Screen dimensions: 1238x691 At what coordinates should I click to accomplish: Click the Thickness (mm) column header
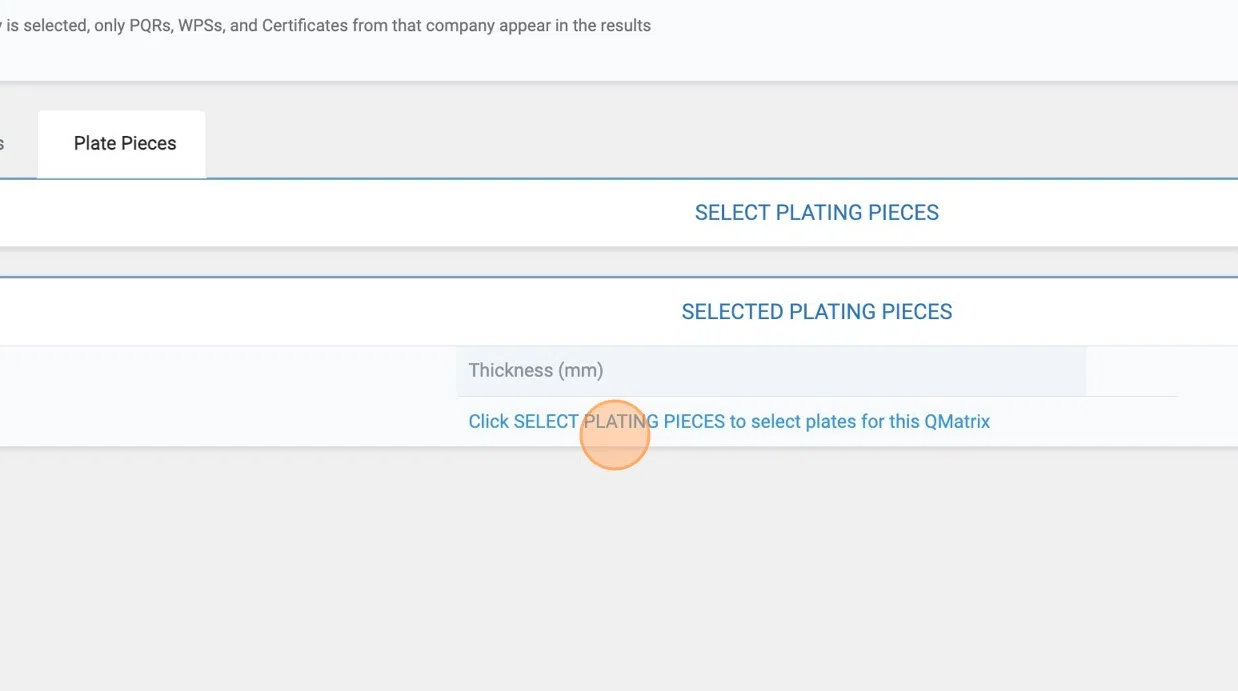tap(536, 371)
